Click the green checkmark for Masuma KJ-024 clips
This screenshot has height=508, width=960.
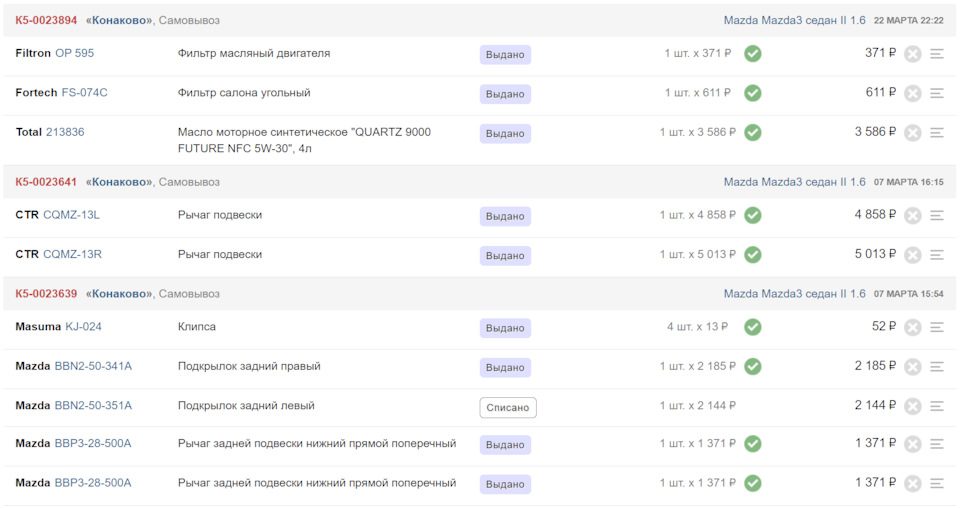click(753, 327)
